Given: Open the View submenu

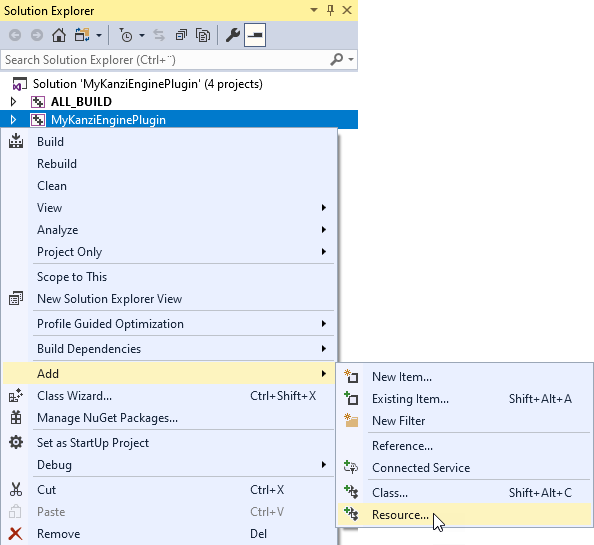Looking at the screenshot, I should [x=169, y=208].
